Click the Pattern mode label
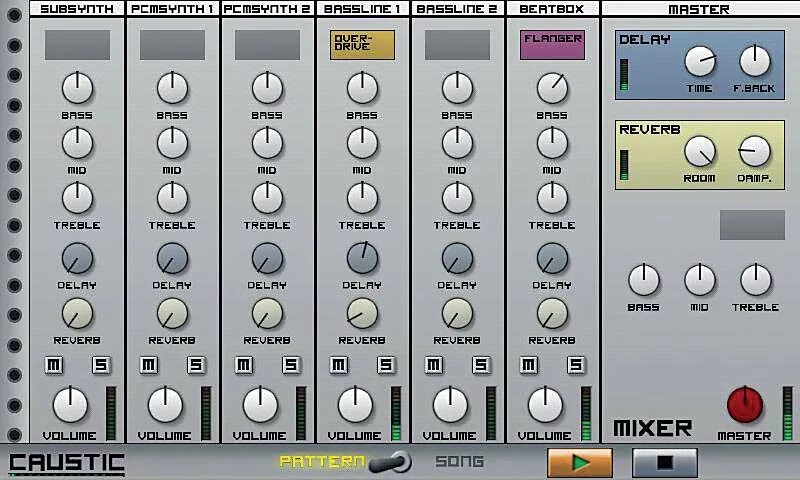Viewport: 800px width, 480px height. 322,461
